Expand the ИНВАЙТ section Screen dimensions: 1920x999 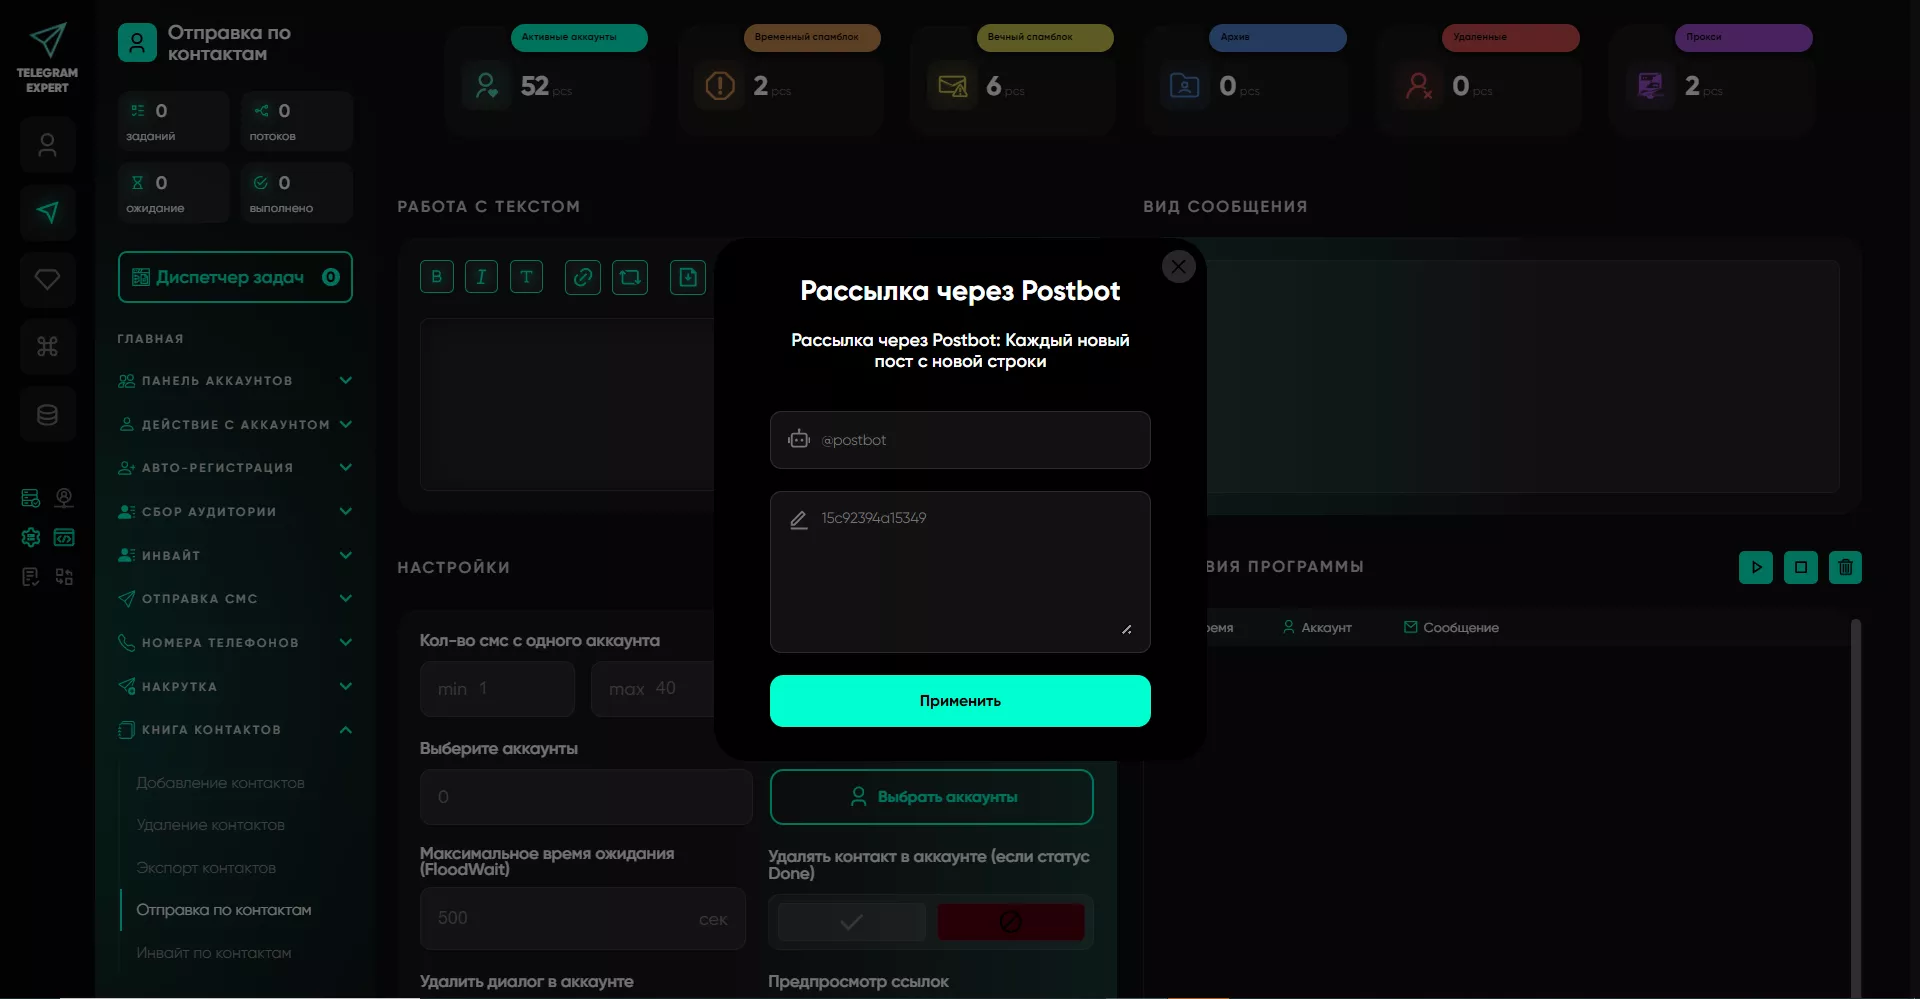click(x=235, y=555)
